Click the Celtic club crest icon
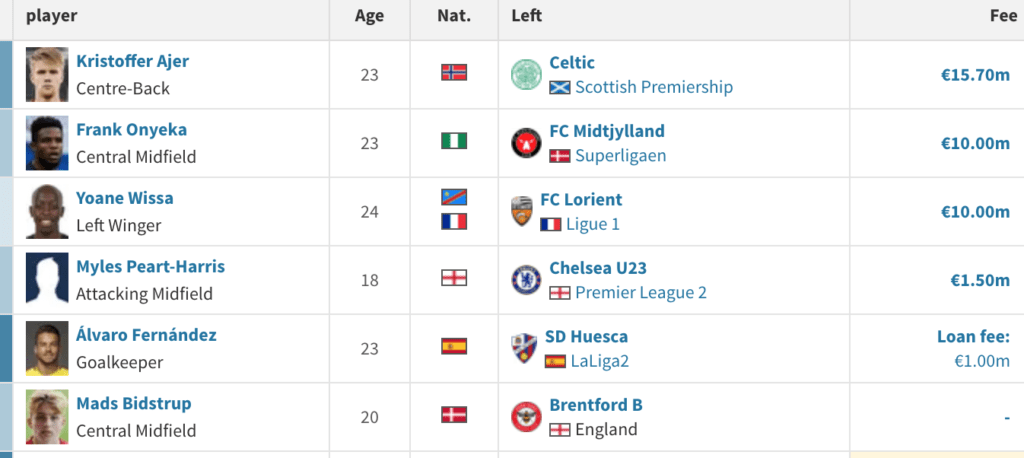Screen dimensions: 1024x458 526,74
